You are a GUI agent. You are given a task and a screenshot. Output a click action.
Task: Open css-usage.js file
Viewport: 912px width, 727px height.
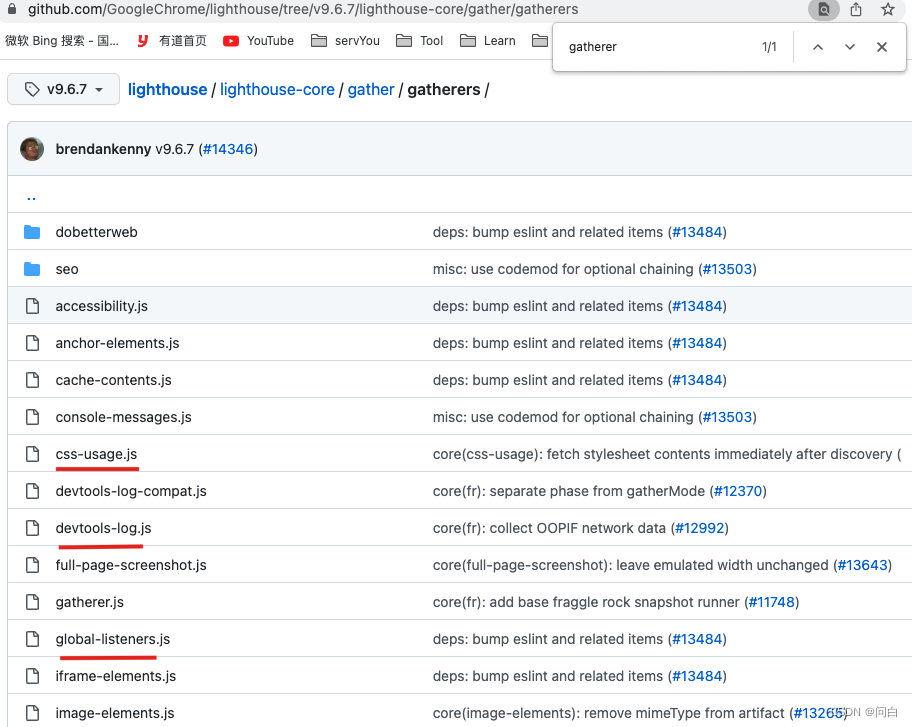97,454
